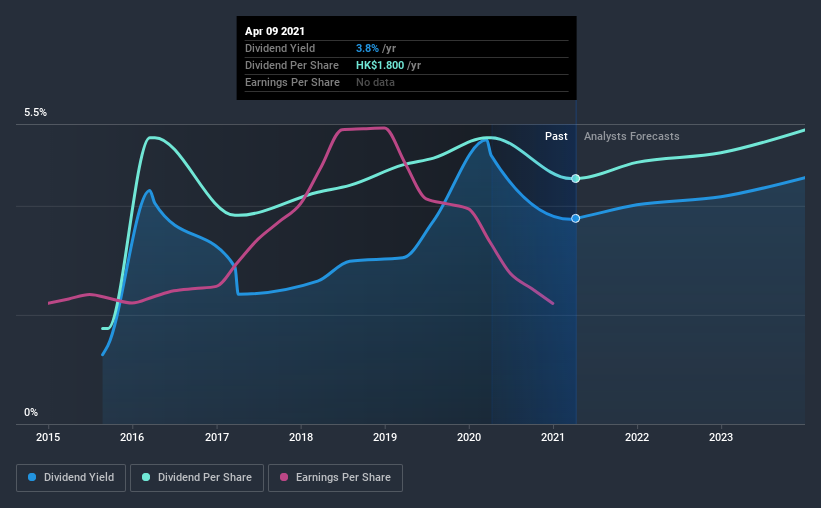This screenshot has height=508, width=821.
Task: Click the No data earnings value
Action: click(x=375, y=82)
